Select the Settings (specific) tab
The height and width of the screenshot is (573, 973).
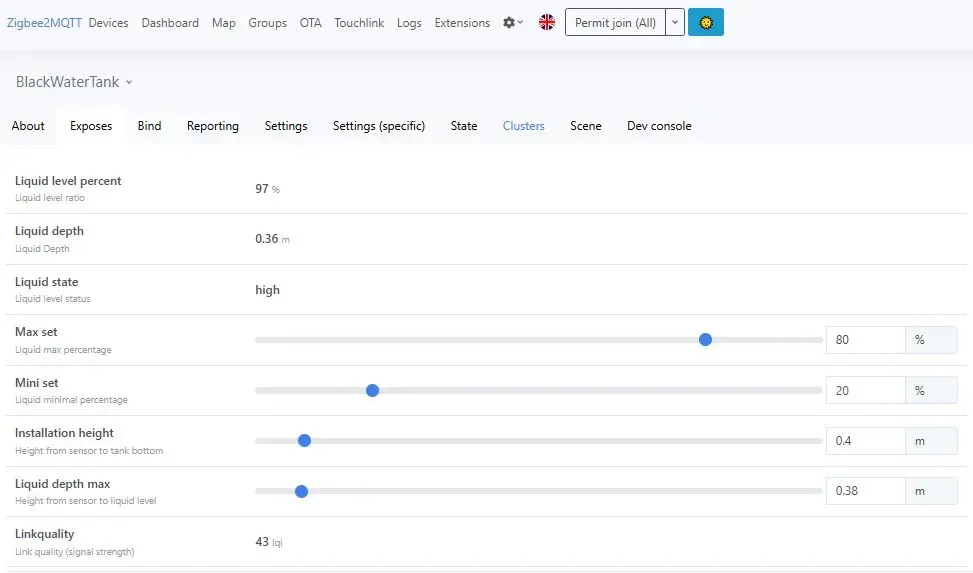(x=379, y=126)
